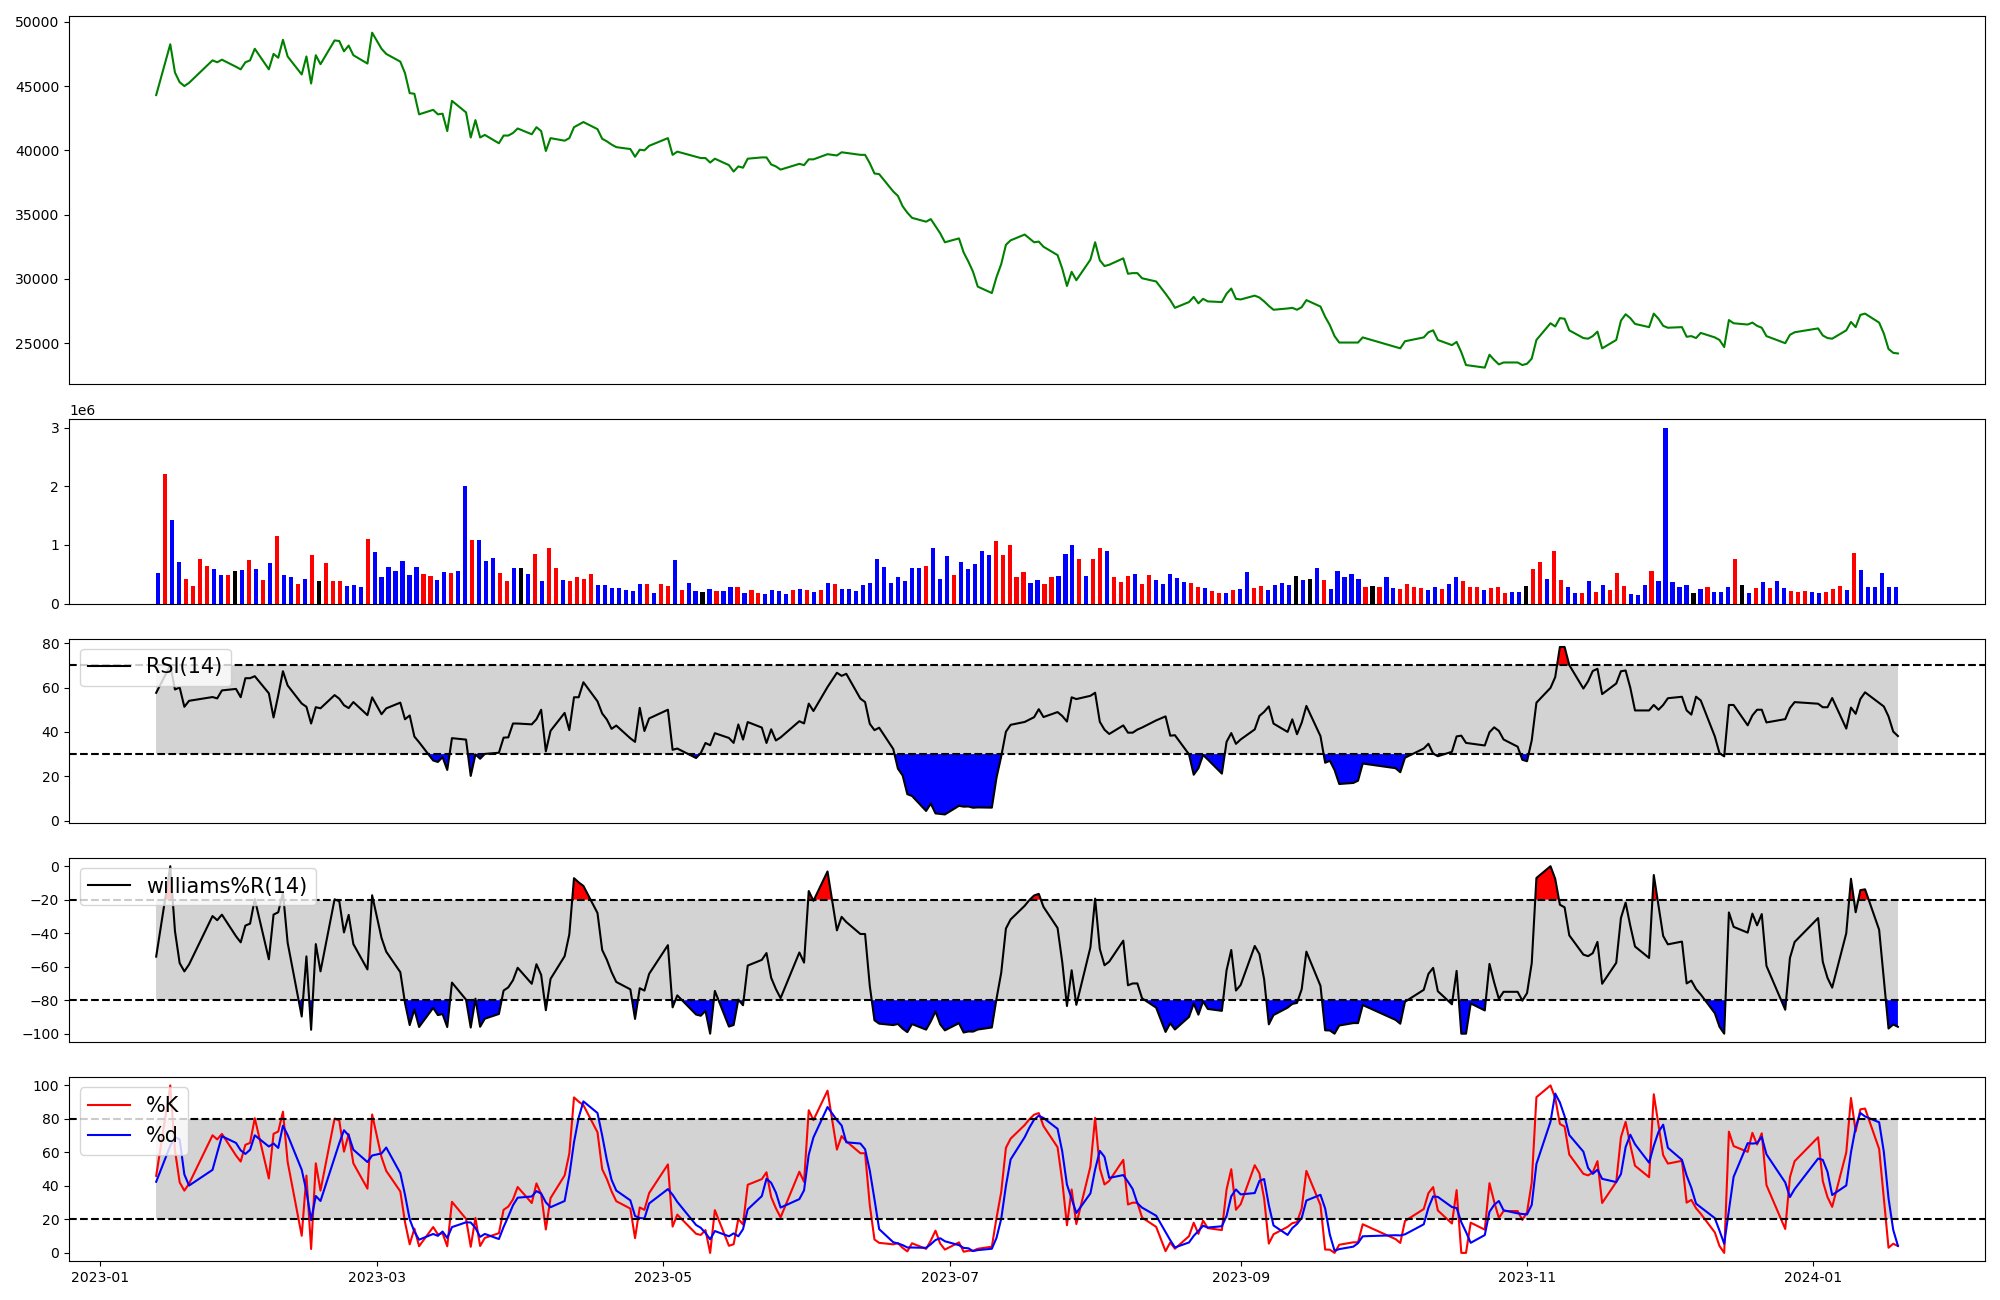Screen dimensions: 2000x1300
Task: Click the 2023-05 x-axis tick label
Action: coord(663,1276)
